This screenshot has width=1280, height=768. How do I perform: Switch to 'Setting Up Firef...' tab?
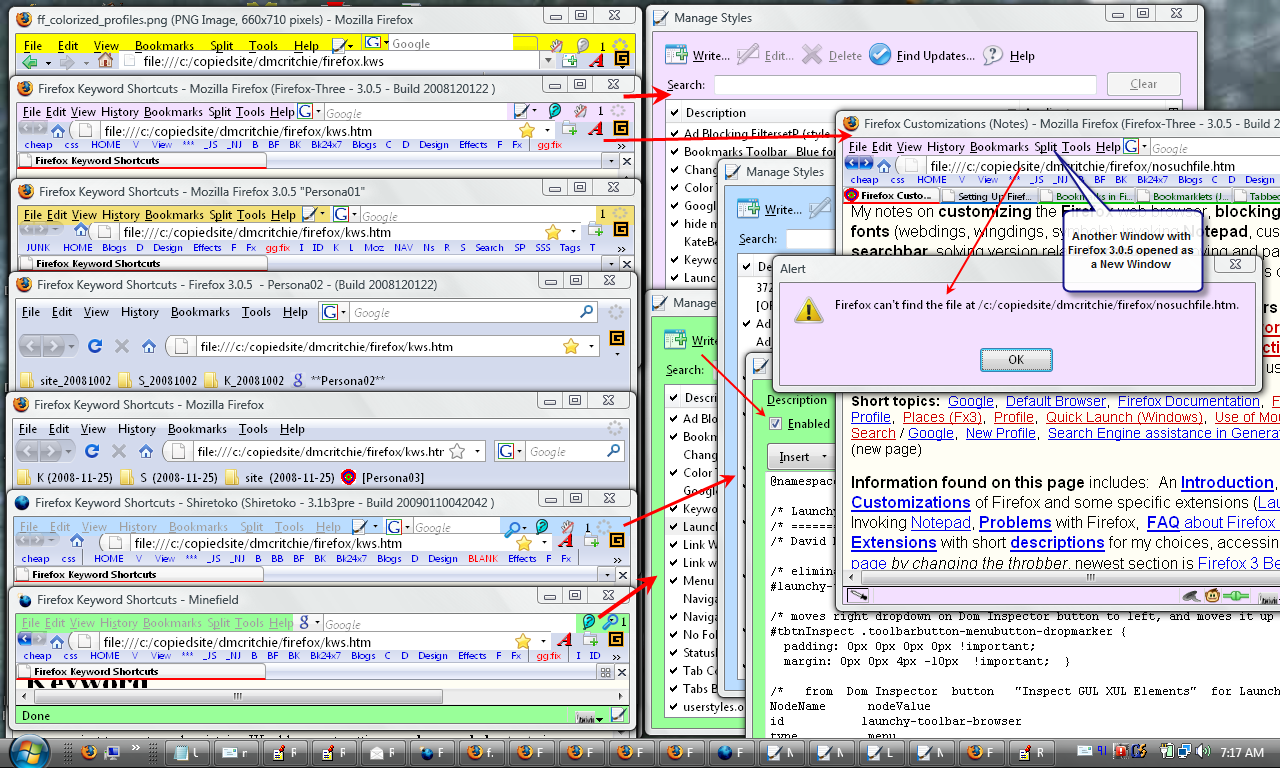tap(987, 196)
